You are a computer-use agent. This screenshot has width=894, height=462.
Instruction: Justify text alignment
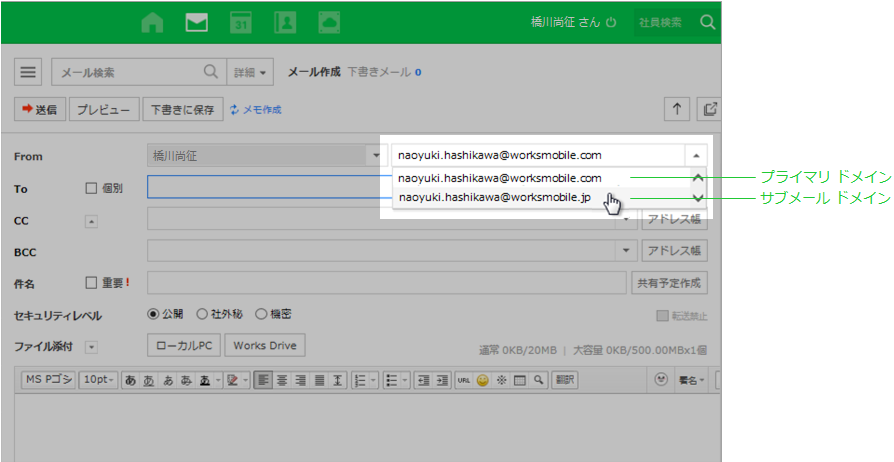(319, 380)
